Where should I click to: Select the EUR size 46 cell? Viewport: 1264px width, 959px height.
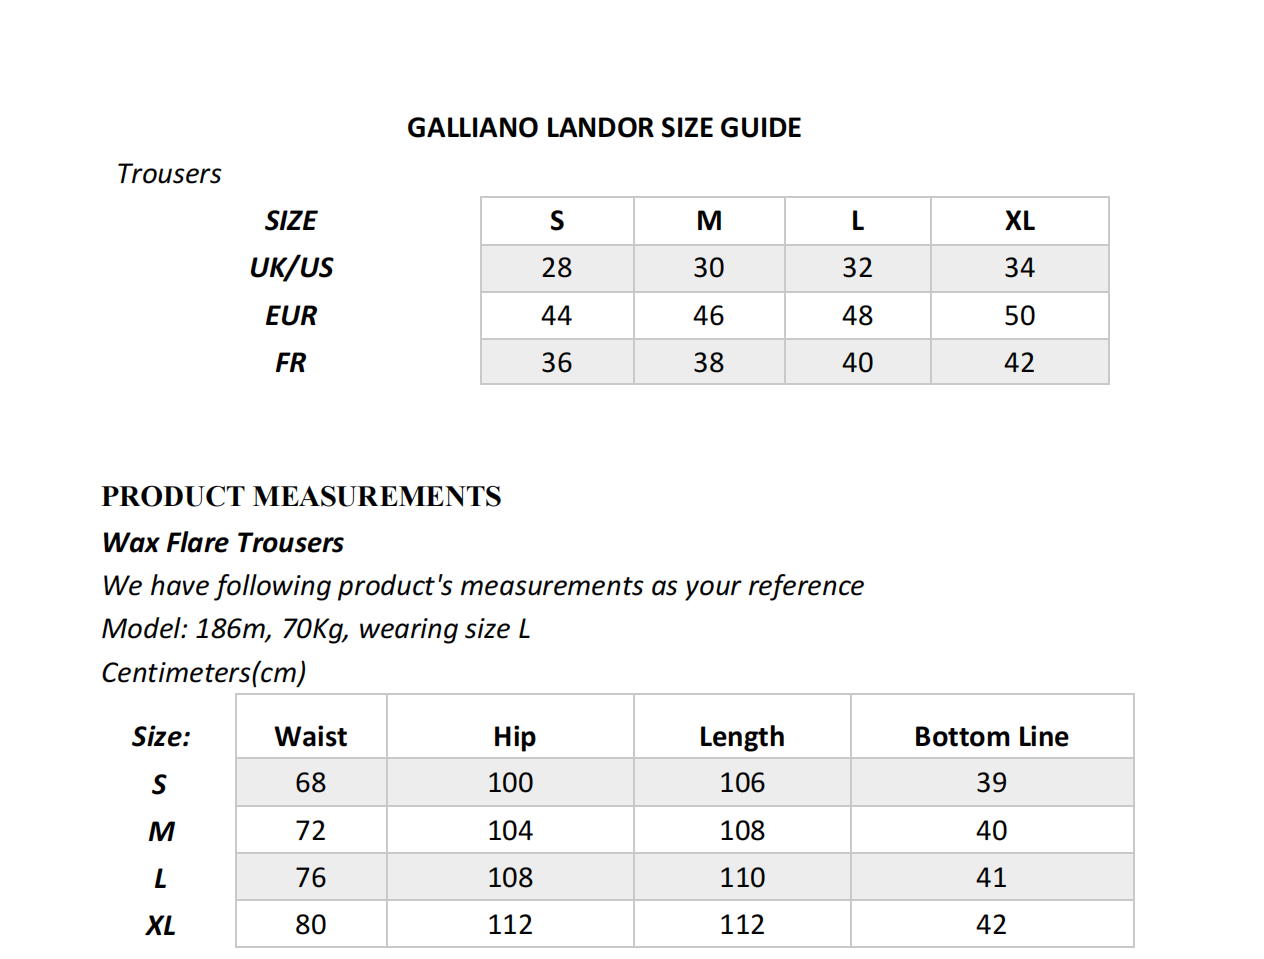coord(708,316)
